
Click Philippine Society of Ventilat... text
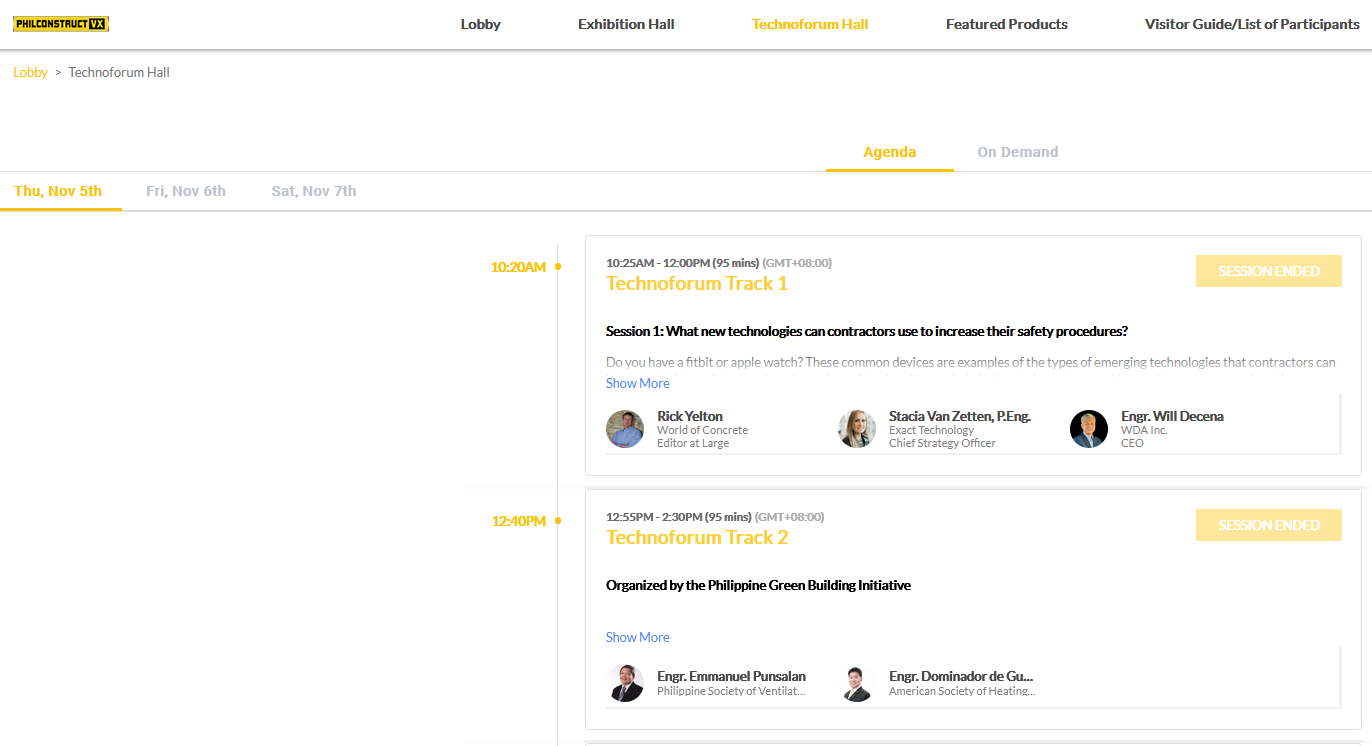coord(731,691)
